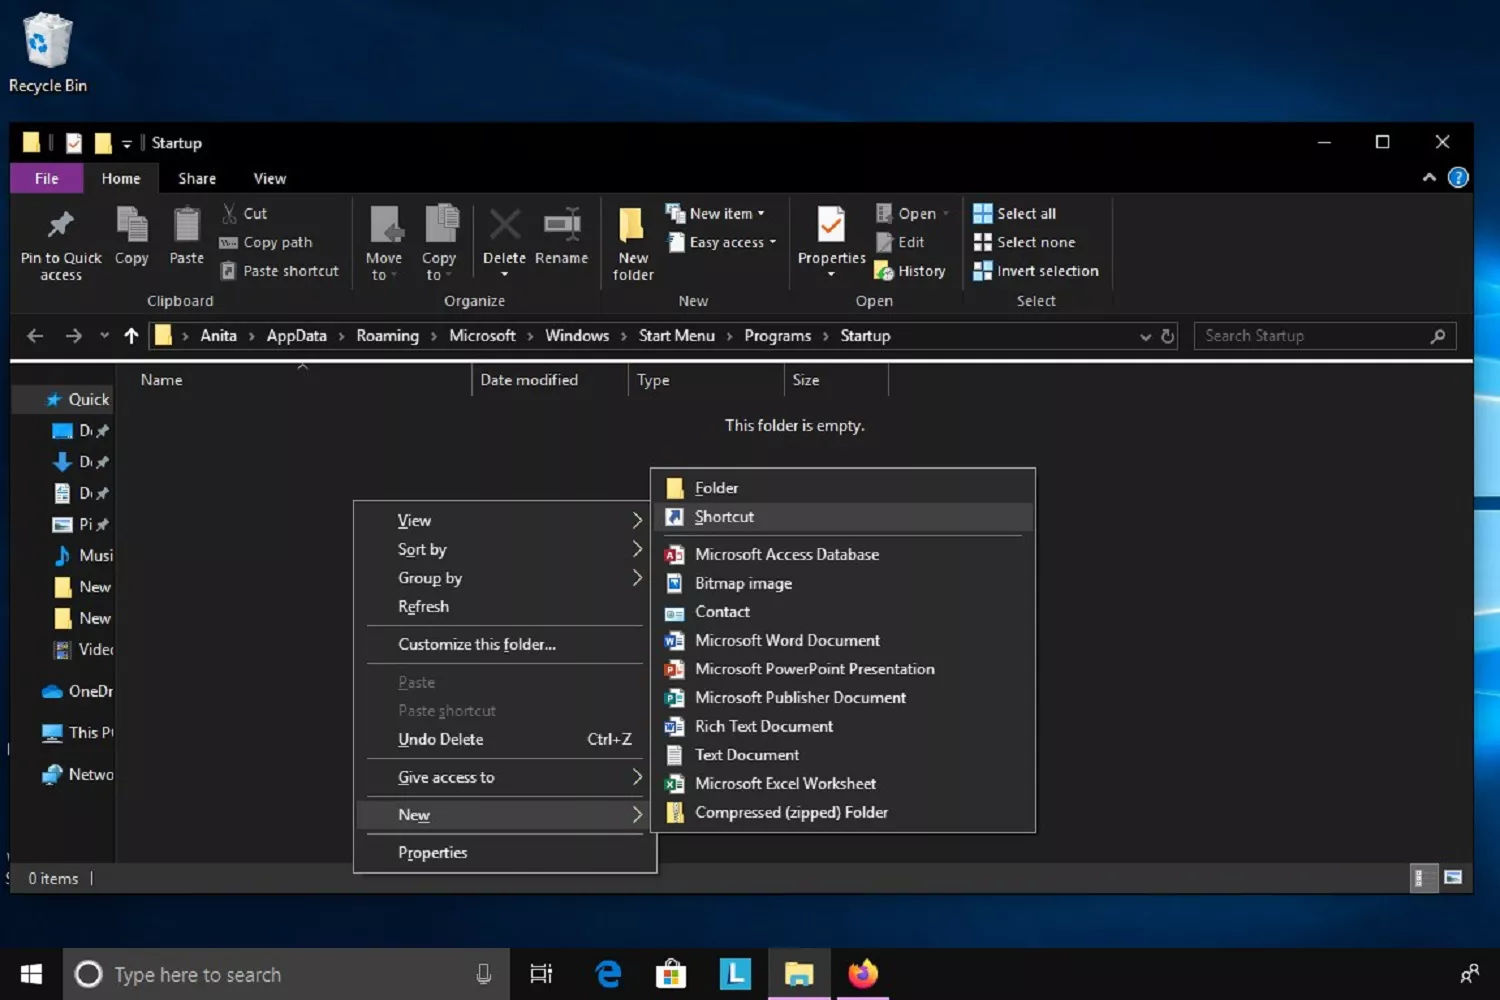Select Shortcut from the New submenu
The width and height of the screenshot is (1500, 1000).
click(724, 516)
